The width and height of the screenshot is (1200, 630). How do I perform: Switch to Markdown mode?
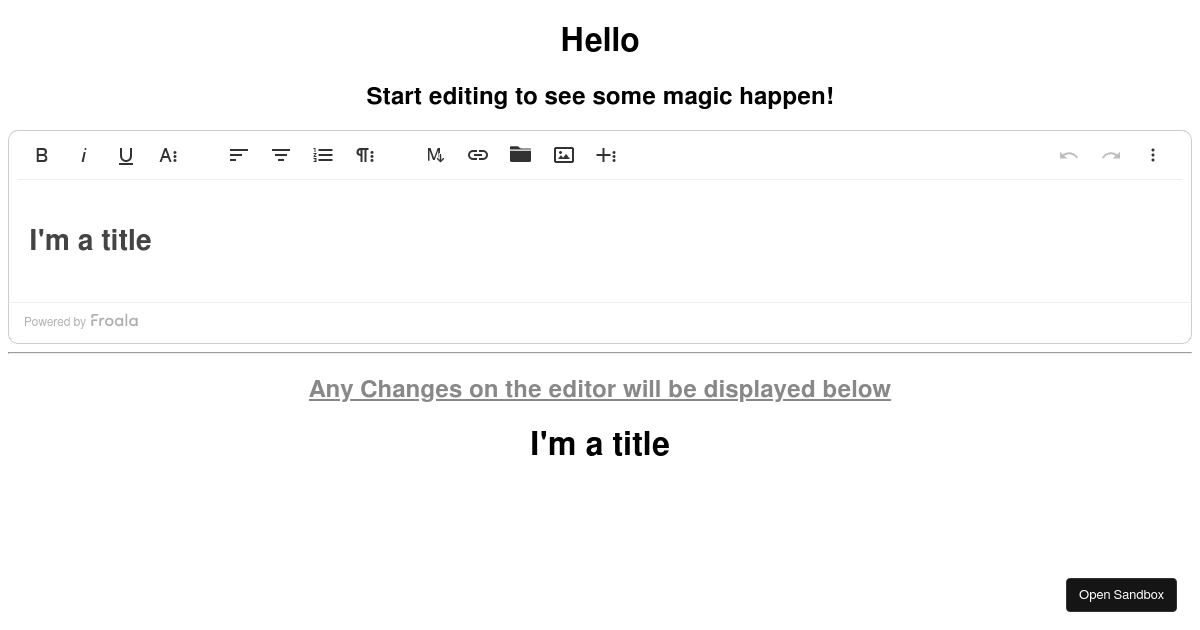click(x=436, y=155)
